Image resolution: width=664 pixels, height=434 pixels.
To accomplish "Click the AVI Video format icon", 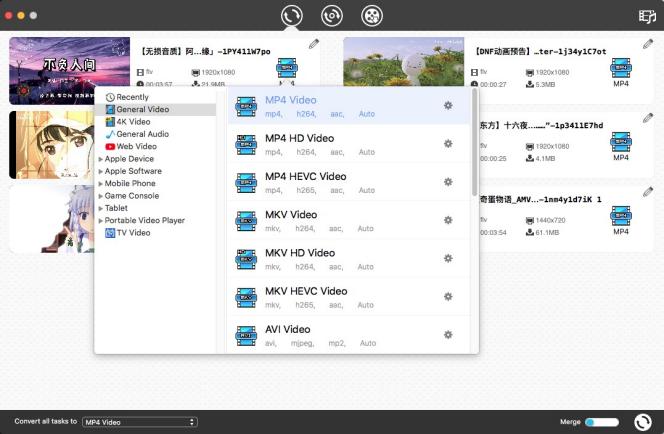I will [246, 336].
